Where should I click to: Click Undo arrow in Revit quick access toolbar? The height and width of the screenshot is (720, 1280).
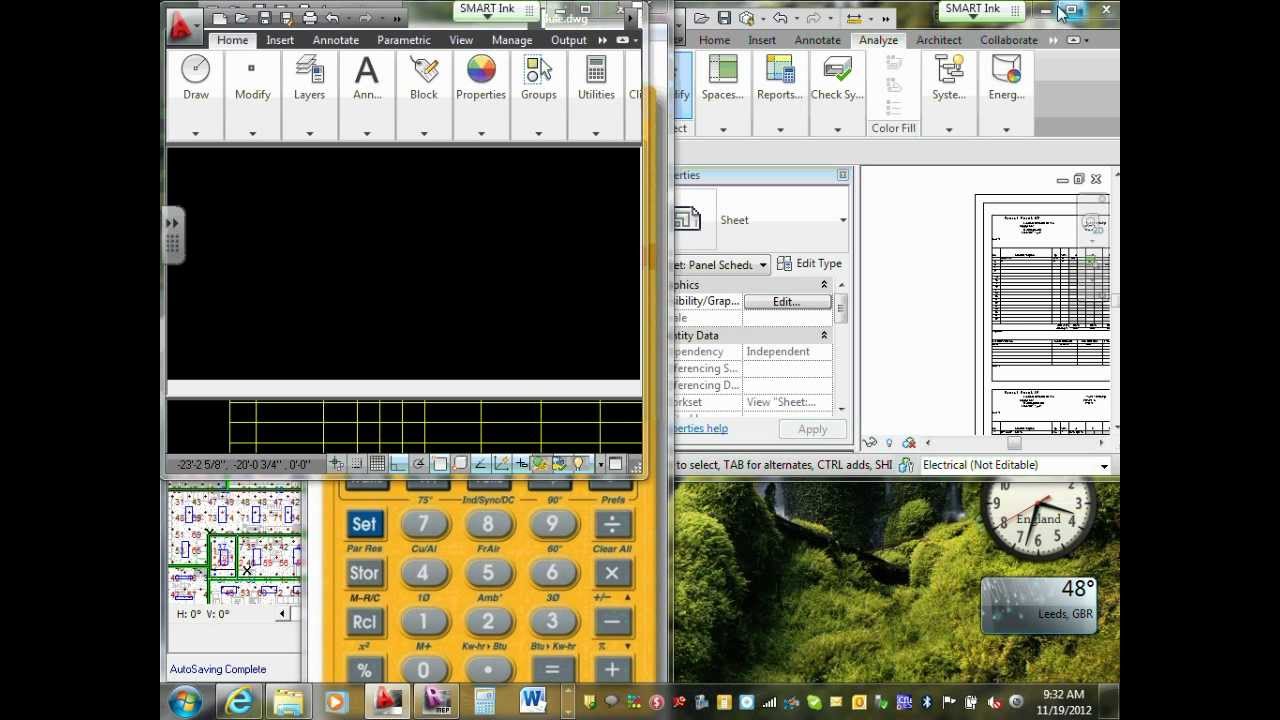(779, 18)
